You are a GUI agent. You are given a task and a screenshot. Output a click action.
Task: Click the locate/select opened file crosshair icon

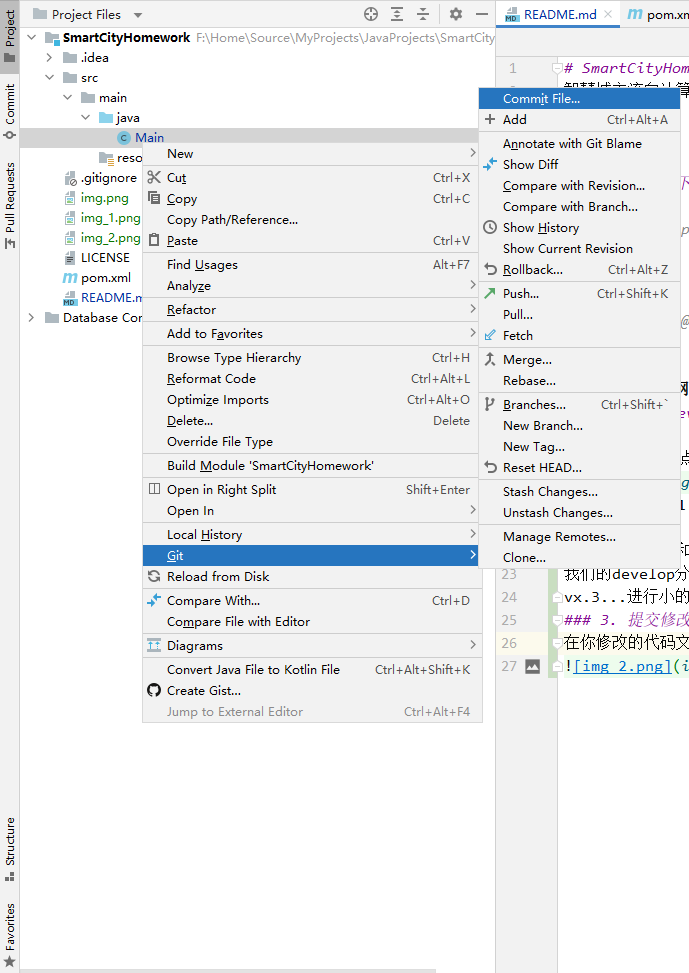(x=371, y=14)
